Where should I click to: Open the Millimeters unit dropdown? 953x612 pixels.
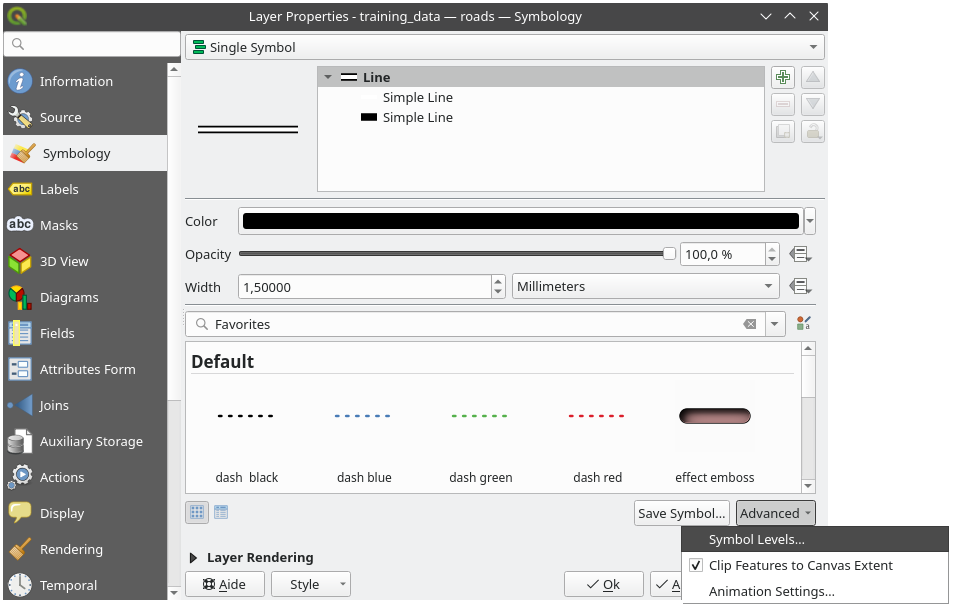(x=645, y=287)
